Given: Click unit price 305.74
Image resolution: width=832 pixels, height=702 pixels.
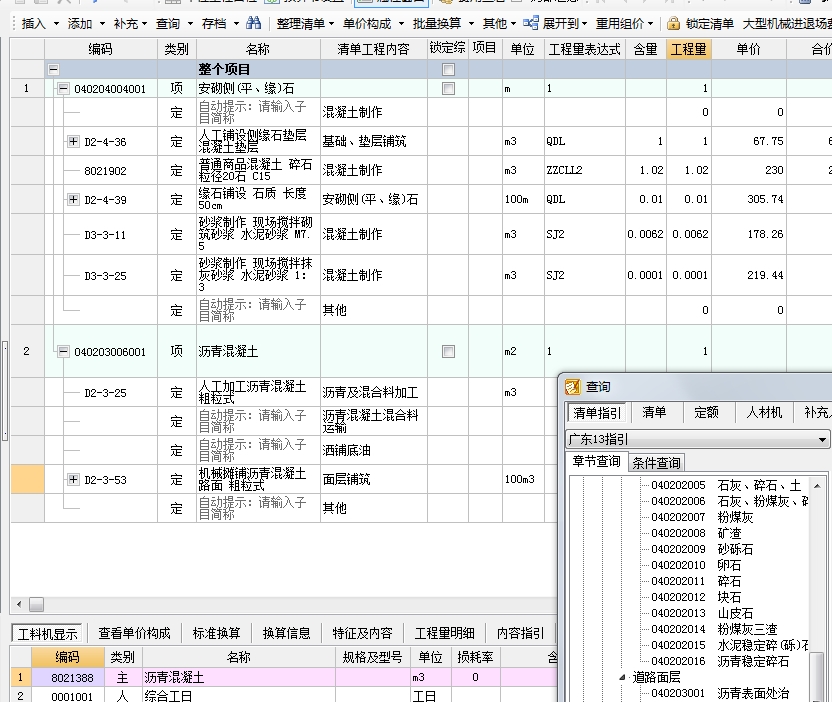Looking at the screenshot, I should [749, 200].
